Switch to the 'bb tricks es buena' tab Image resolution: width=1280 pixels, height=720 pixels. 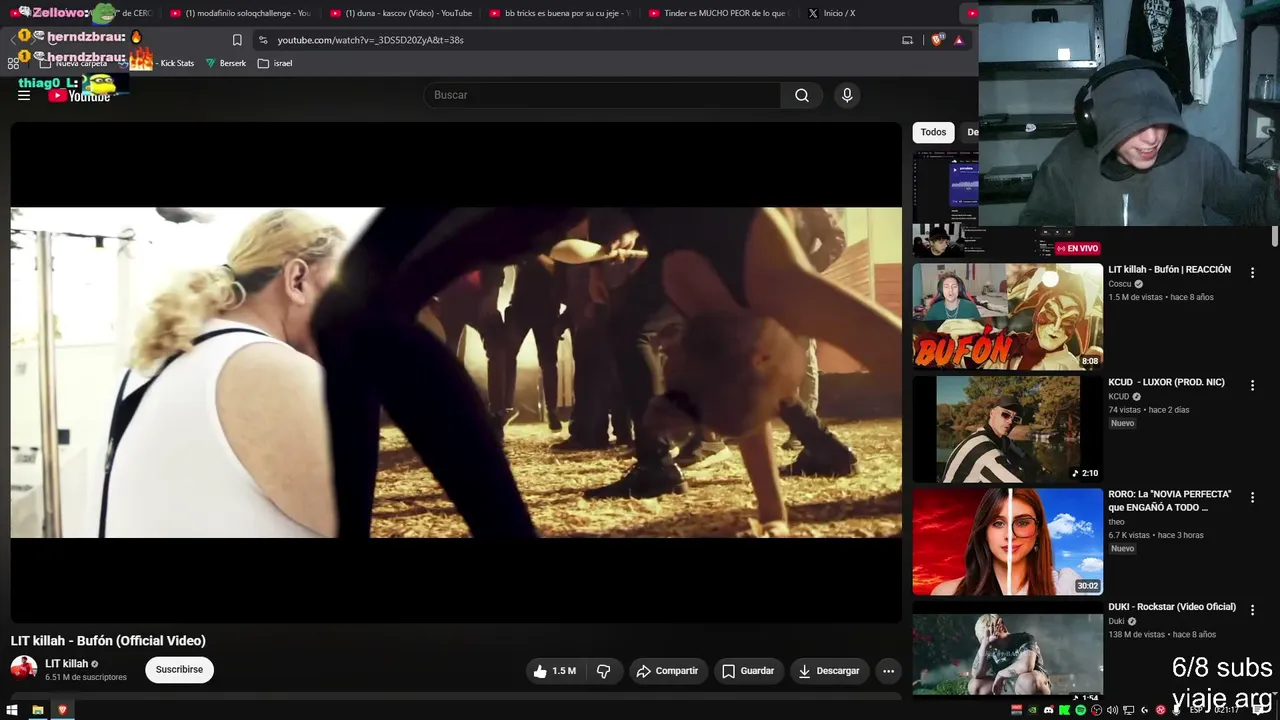click(x=560, y=13)
